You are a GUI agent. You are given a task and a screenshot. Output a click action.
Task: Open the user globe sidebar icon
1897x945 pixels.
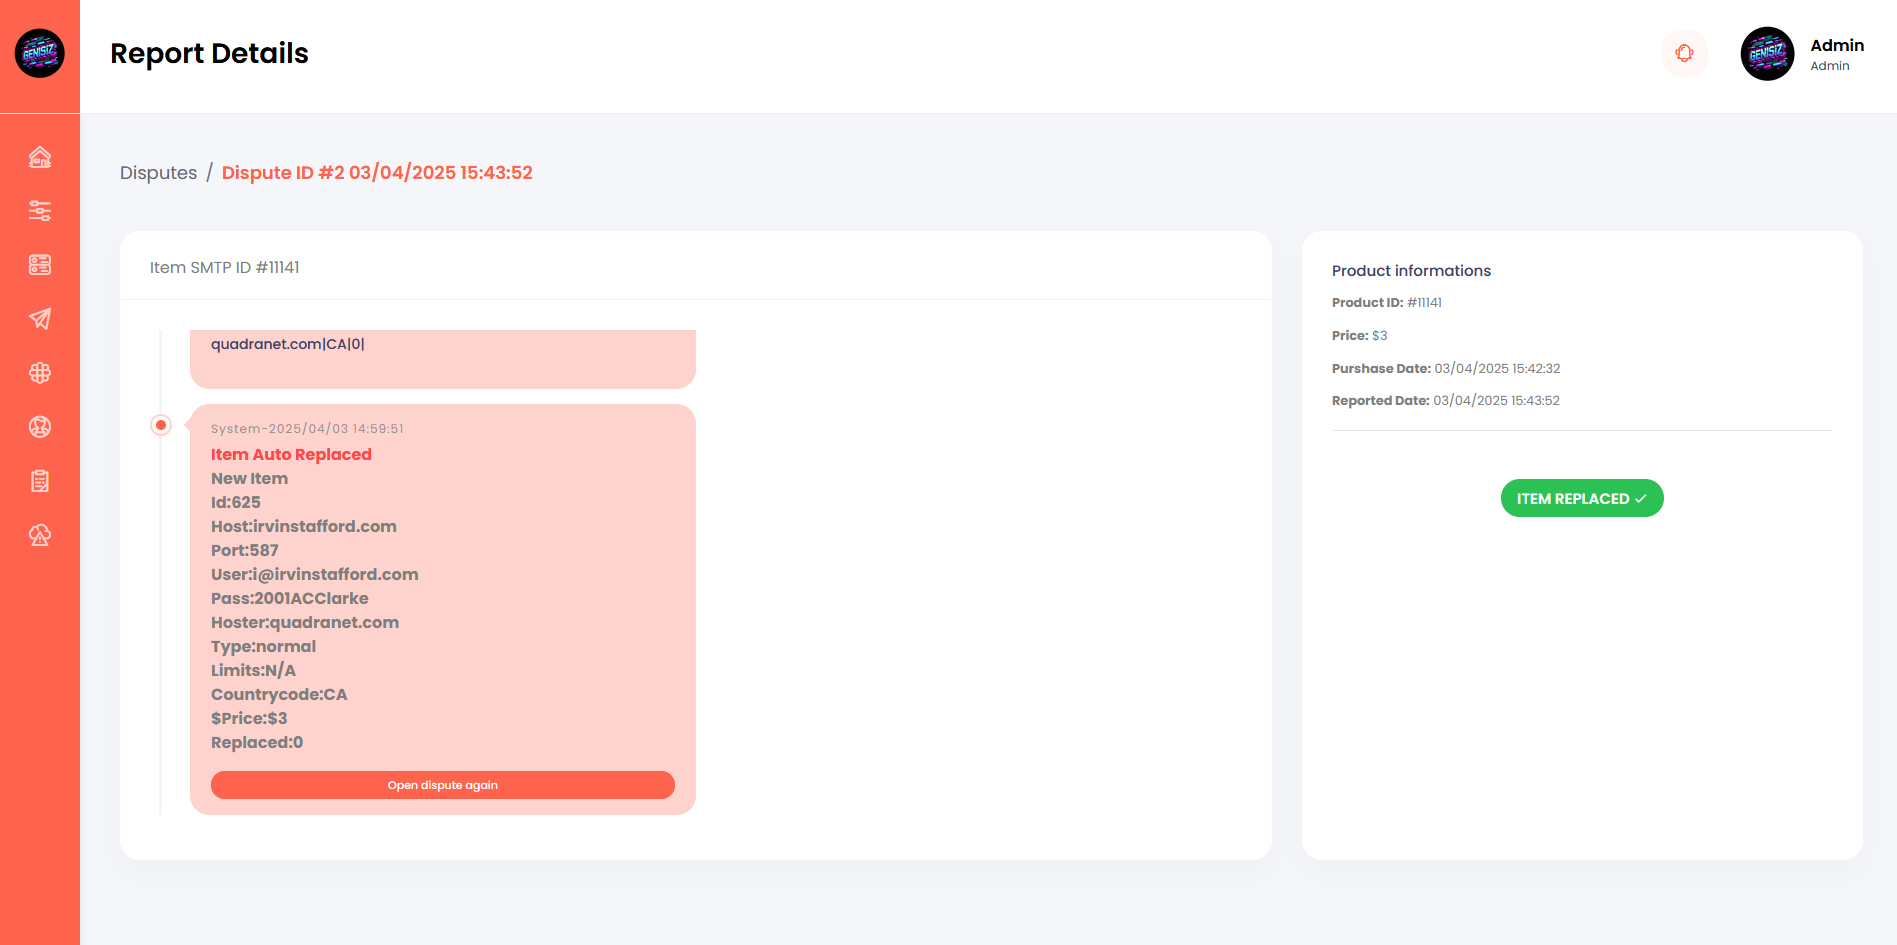coord(40,427)
